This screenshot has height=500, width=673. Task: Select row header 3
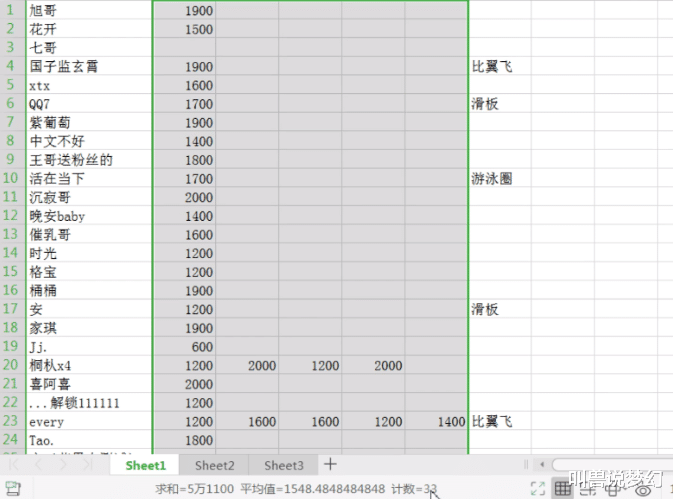tap(12, 47)
